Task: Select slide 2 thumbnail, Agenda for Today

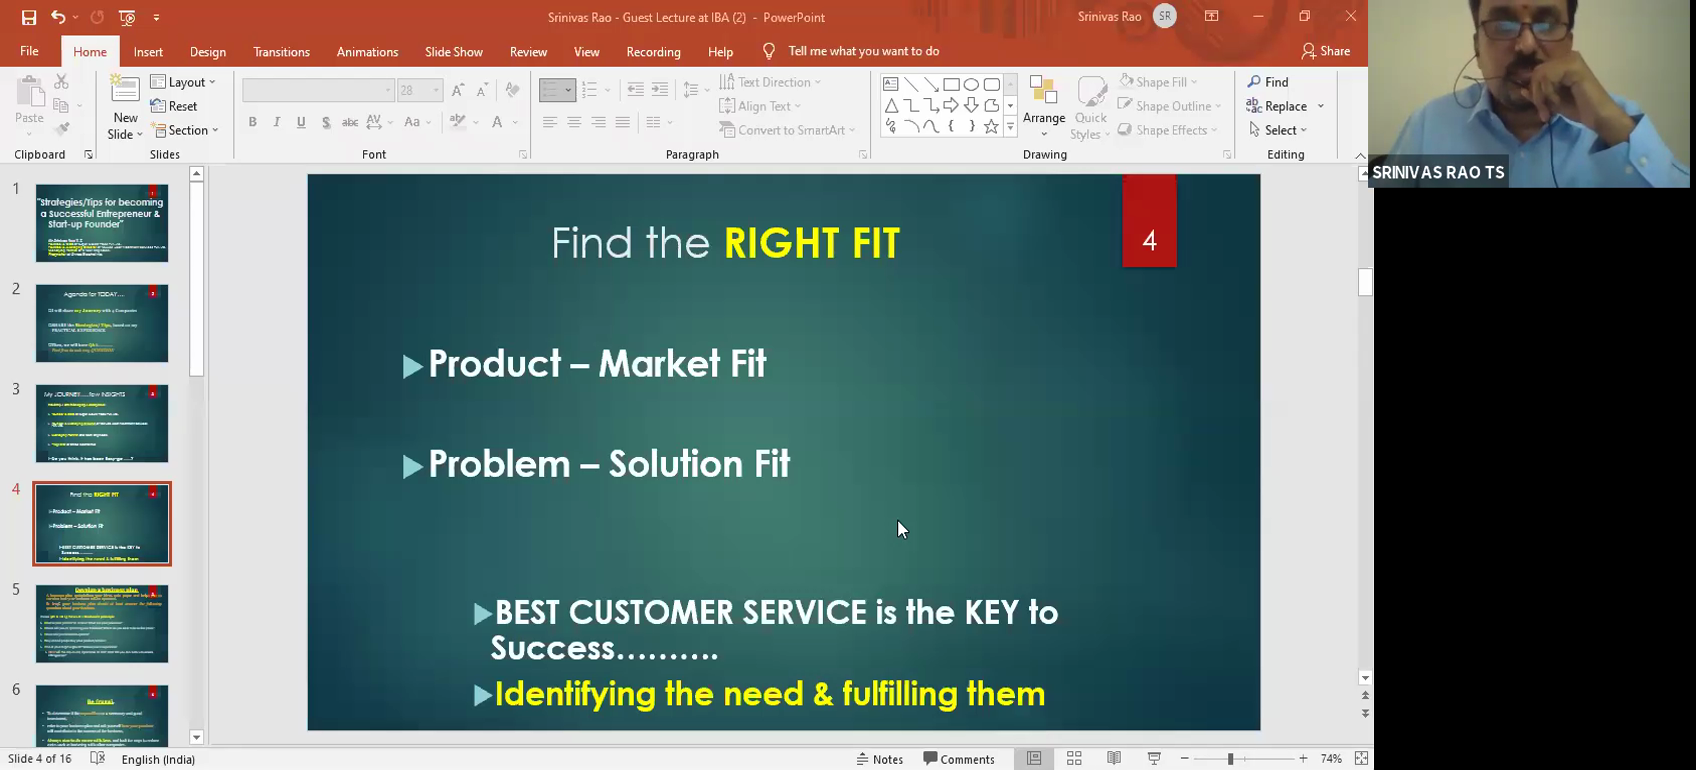Action: click(x=102, y=323)
